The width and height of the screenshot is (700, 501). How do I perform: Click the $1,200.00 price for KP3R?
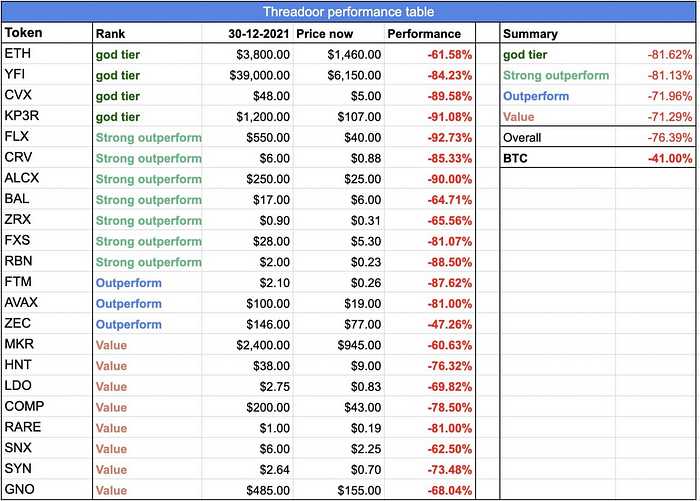(x=247, y=116)
